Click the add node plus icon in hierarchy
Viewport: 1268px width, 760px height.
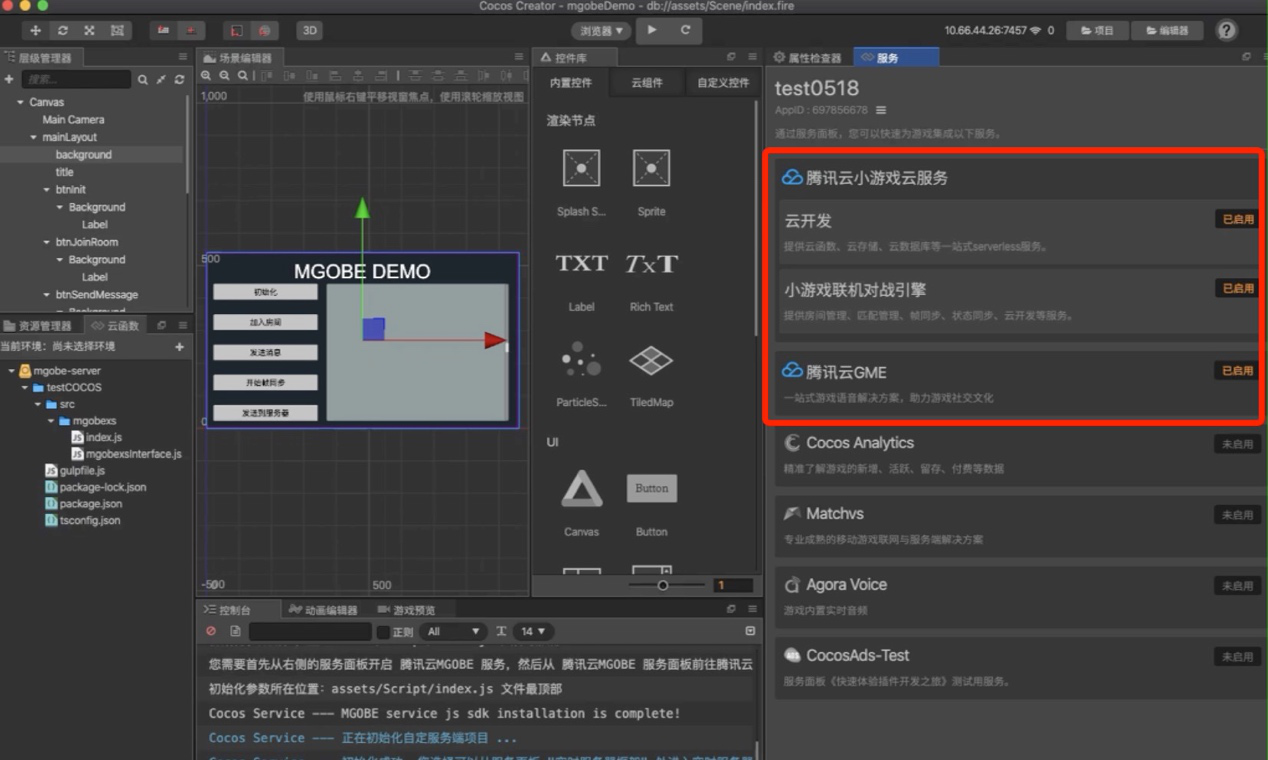[x=9, y=79]
